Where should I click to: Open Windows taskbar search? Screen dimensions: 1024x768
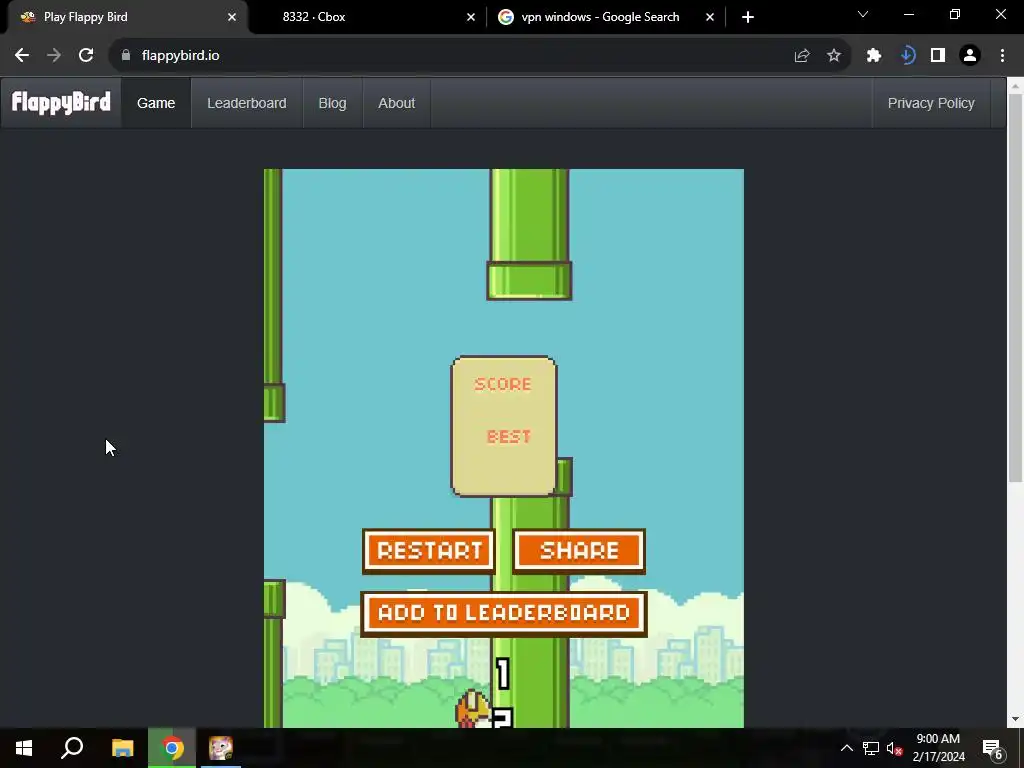point(72,748)
